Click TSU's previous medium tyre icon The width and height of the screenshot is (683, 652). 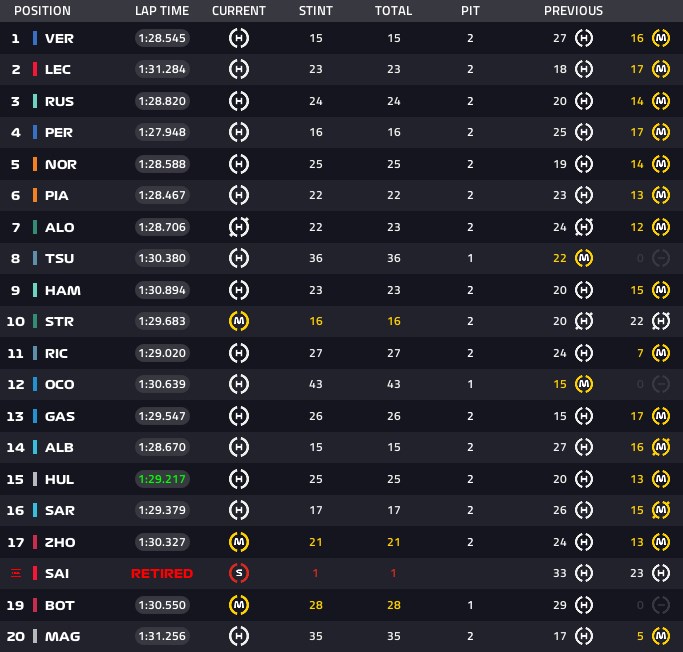(584, 258)
